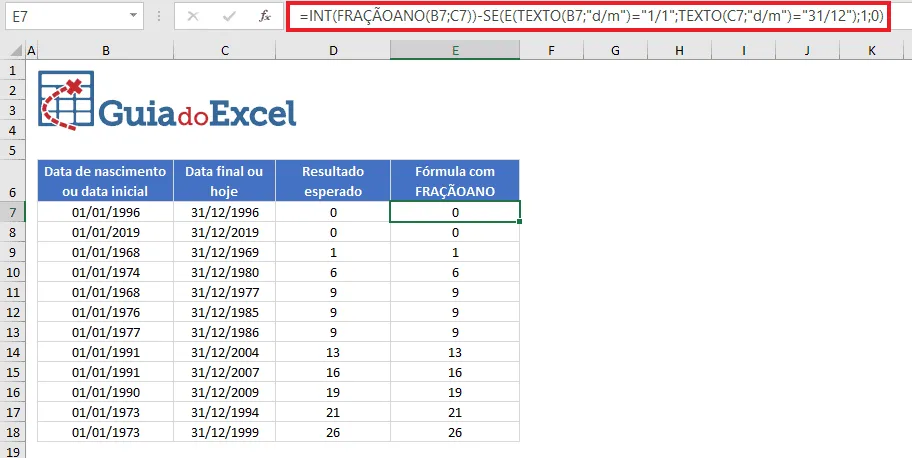Select row 18 header
Screen dimensions: 912x458
coord(13,432)
